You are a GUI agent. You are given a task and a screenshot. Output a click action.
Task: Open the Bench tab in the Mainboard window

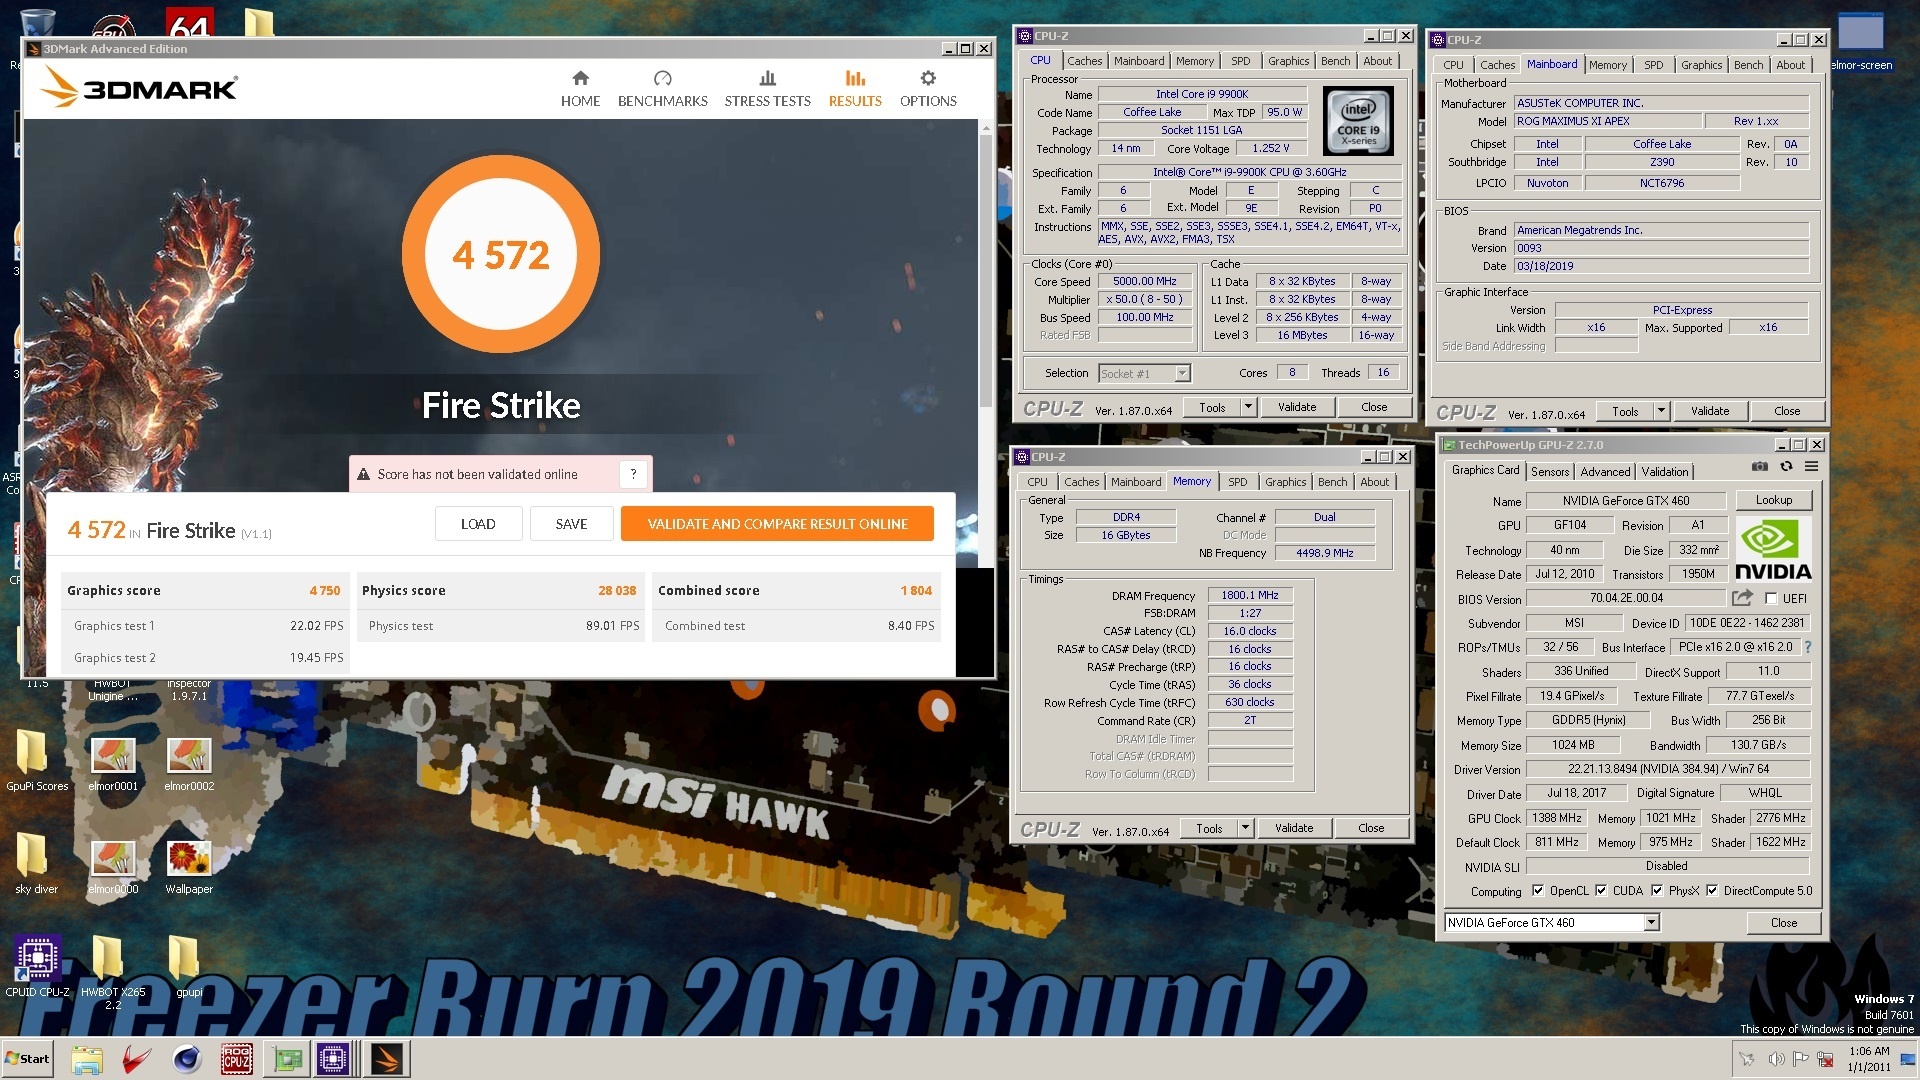1748,65
